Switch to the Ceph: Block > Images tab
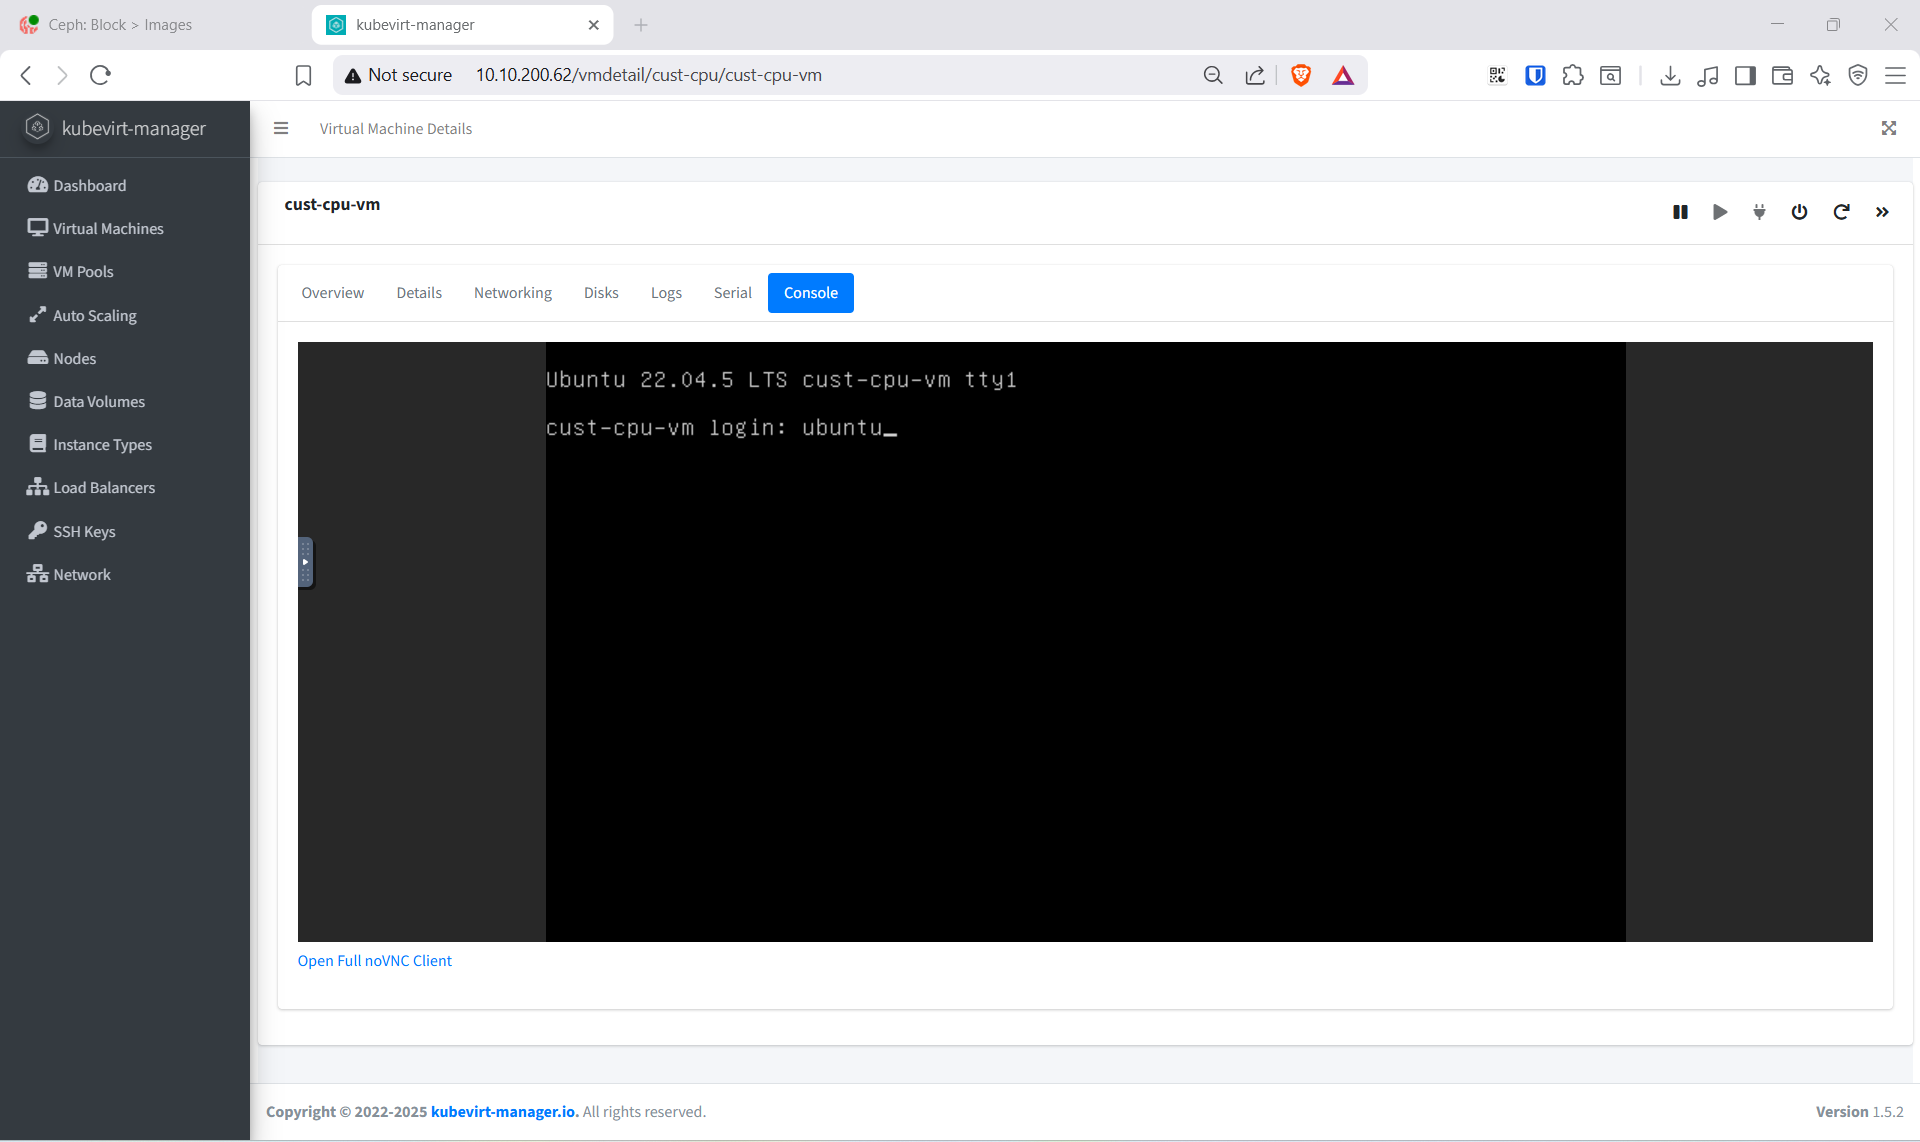 (155, 24)
